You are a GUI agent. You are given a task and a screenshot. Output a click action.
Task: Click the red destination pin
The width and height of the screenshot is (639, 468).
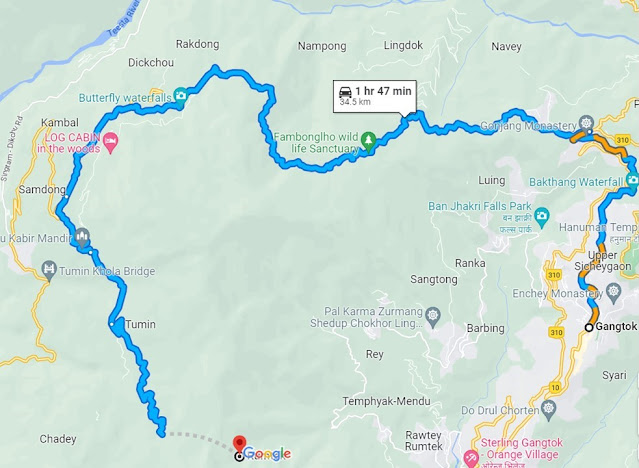point(239,444)
